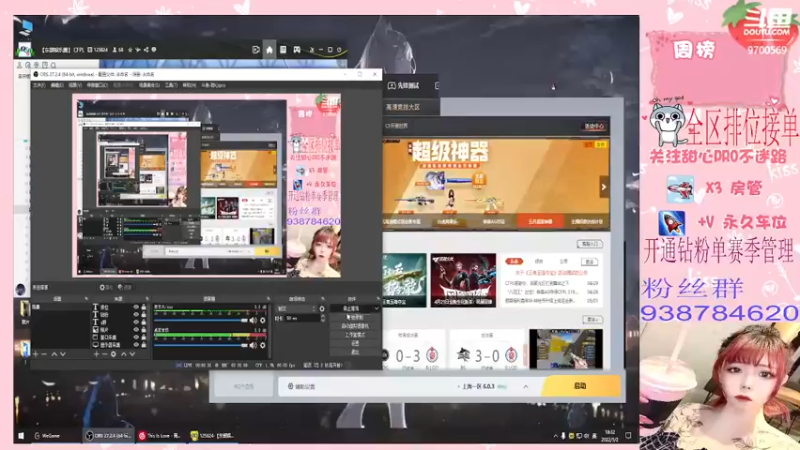This screenshot has height=450, width=800.
Task: Move the scene up with the arrow
Action: [x=54, y=354]
